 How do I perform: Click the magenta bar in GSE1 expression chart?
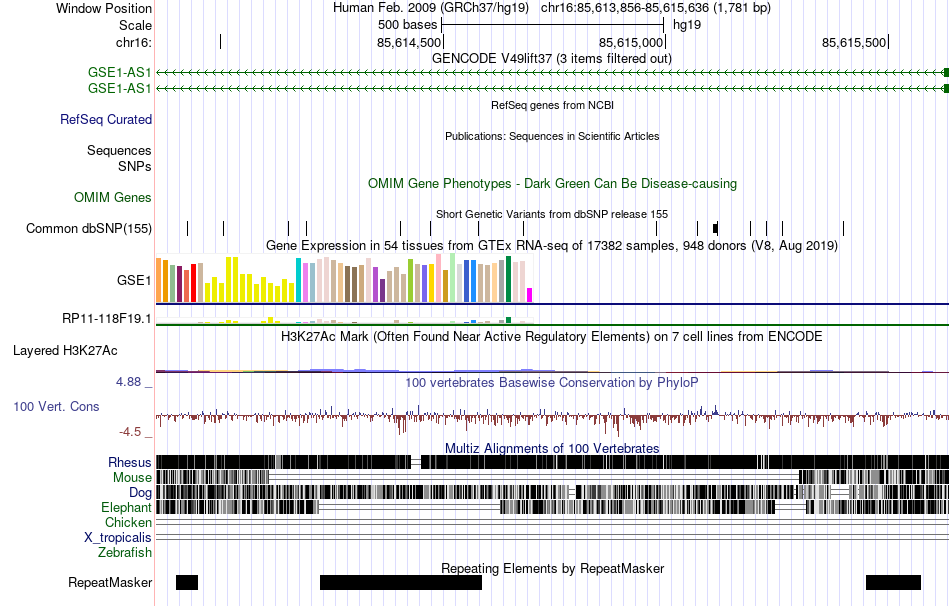530,295
